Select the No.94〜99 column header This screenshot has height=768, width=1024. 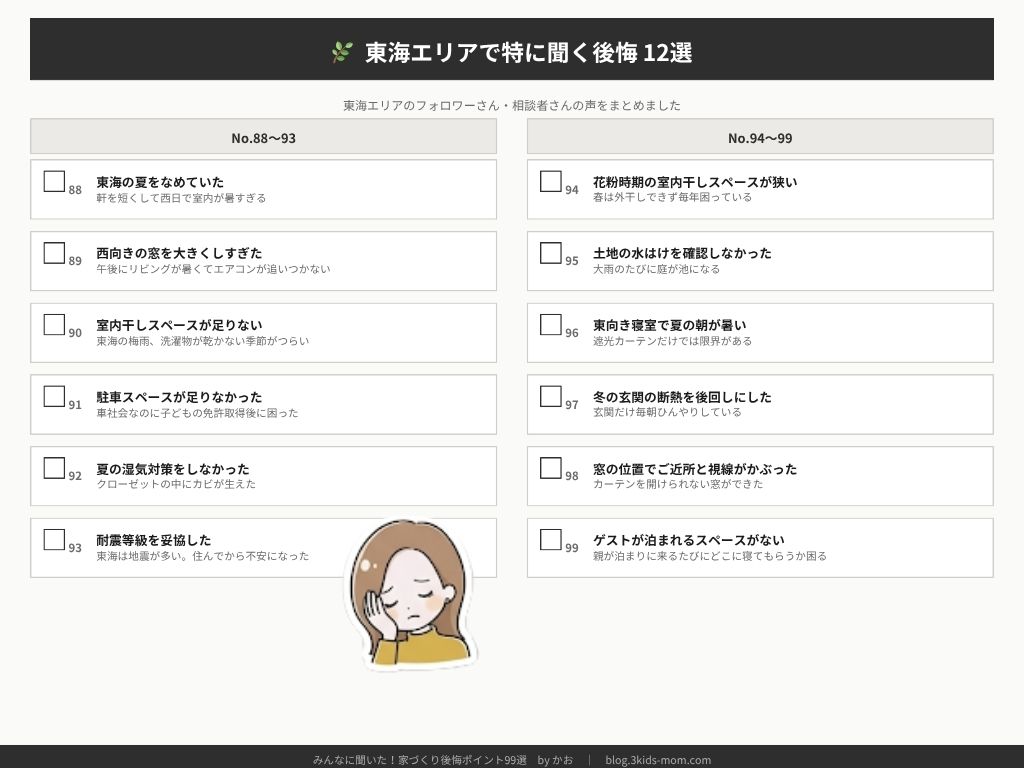pos(760,137)
